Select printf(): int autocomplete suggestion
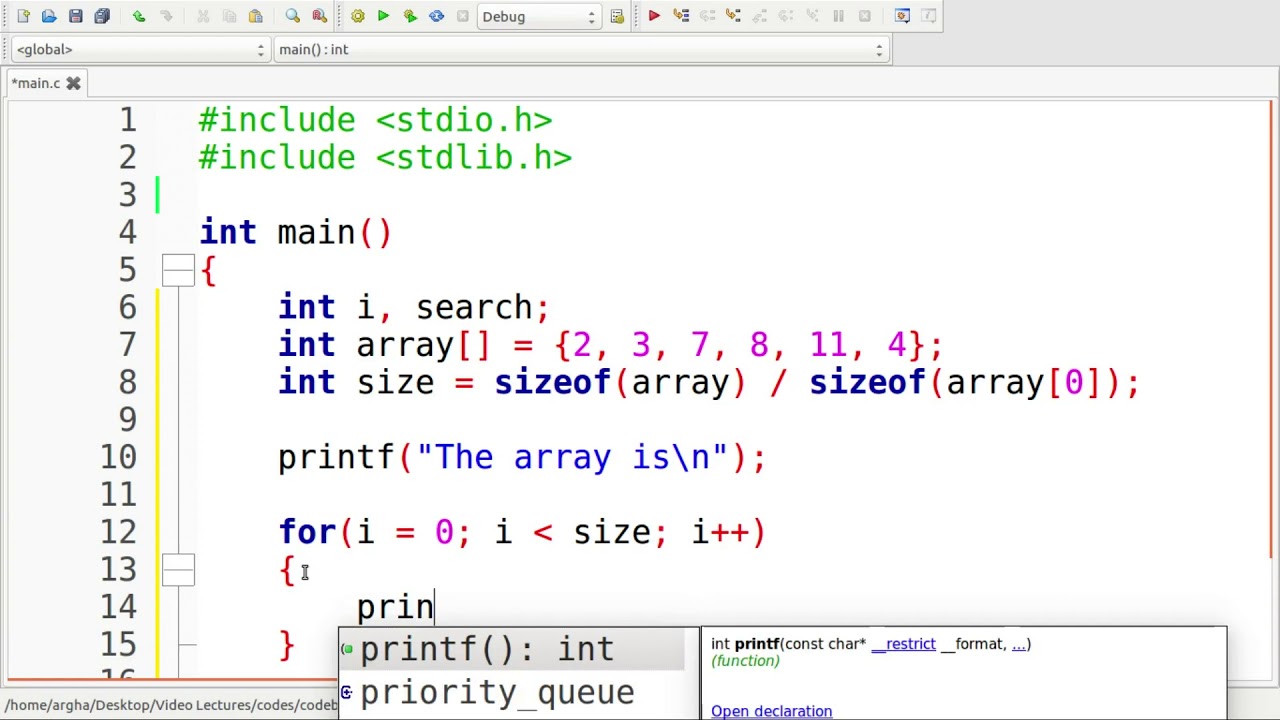 tap(512, 649)
